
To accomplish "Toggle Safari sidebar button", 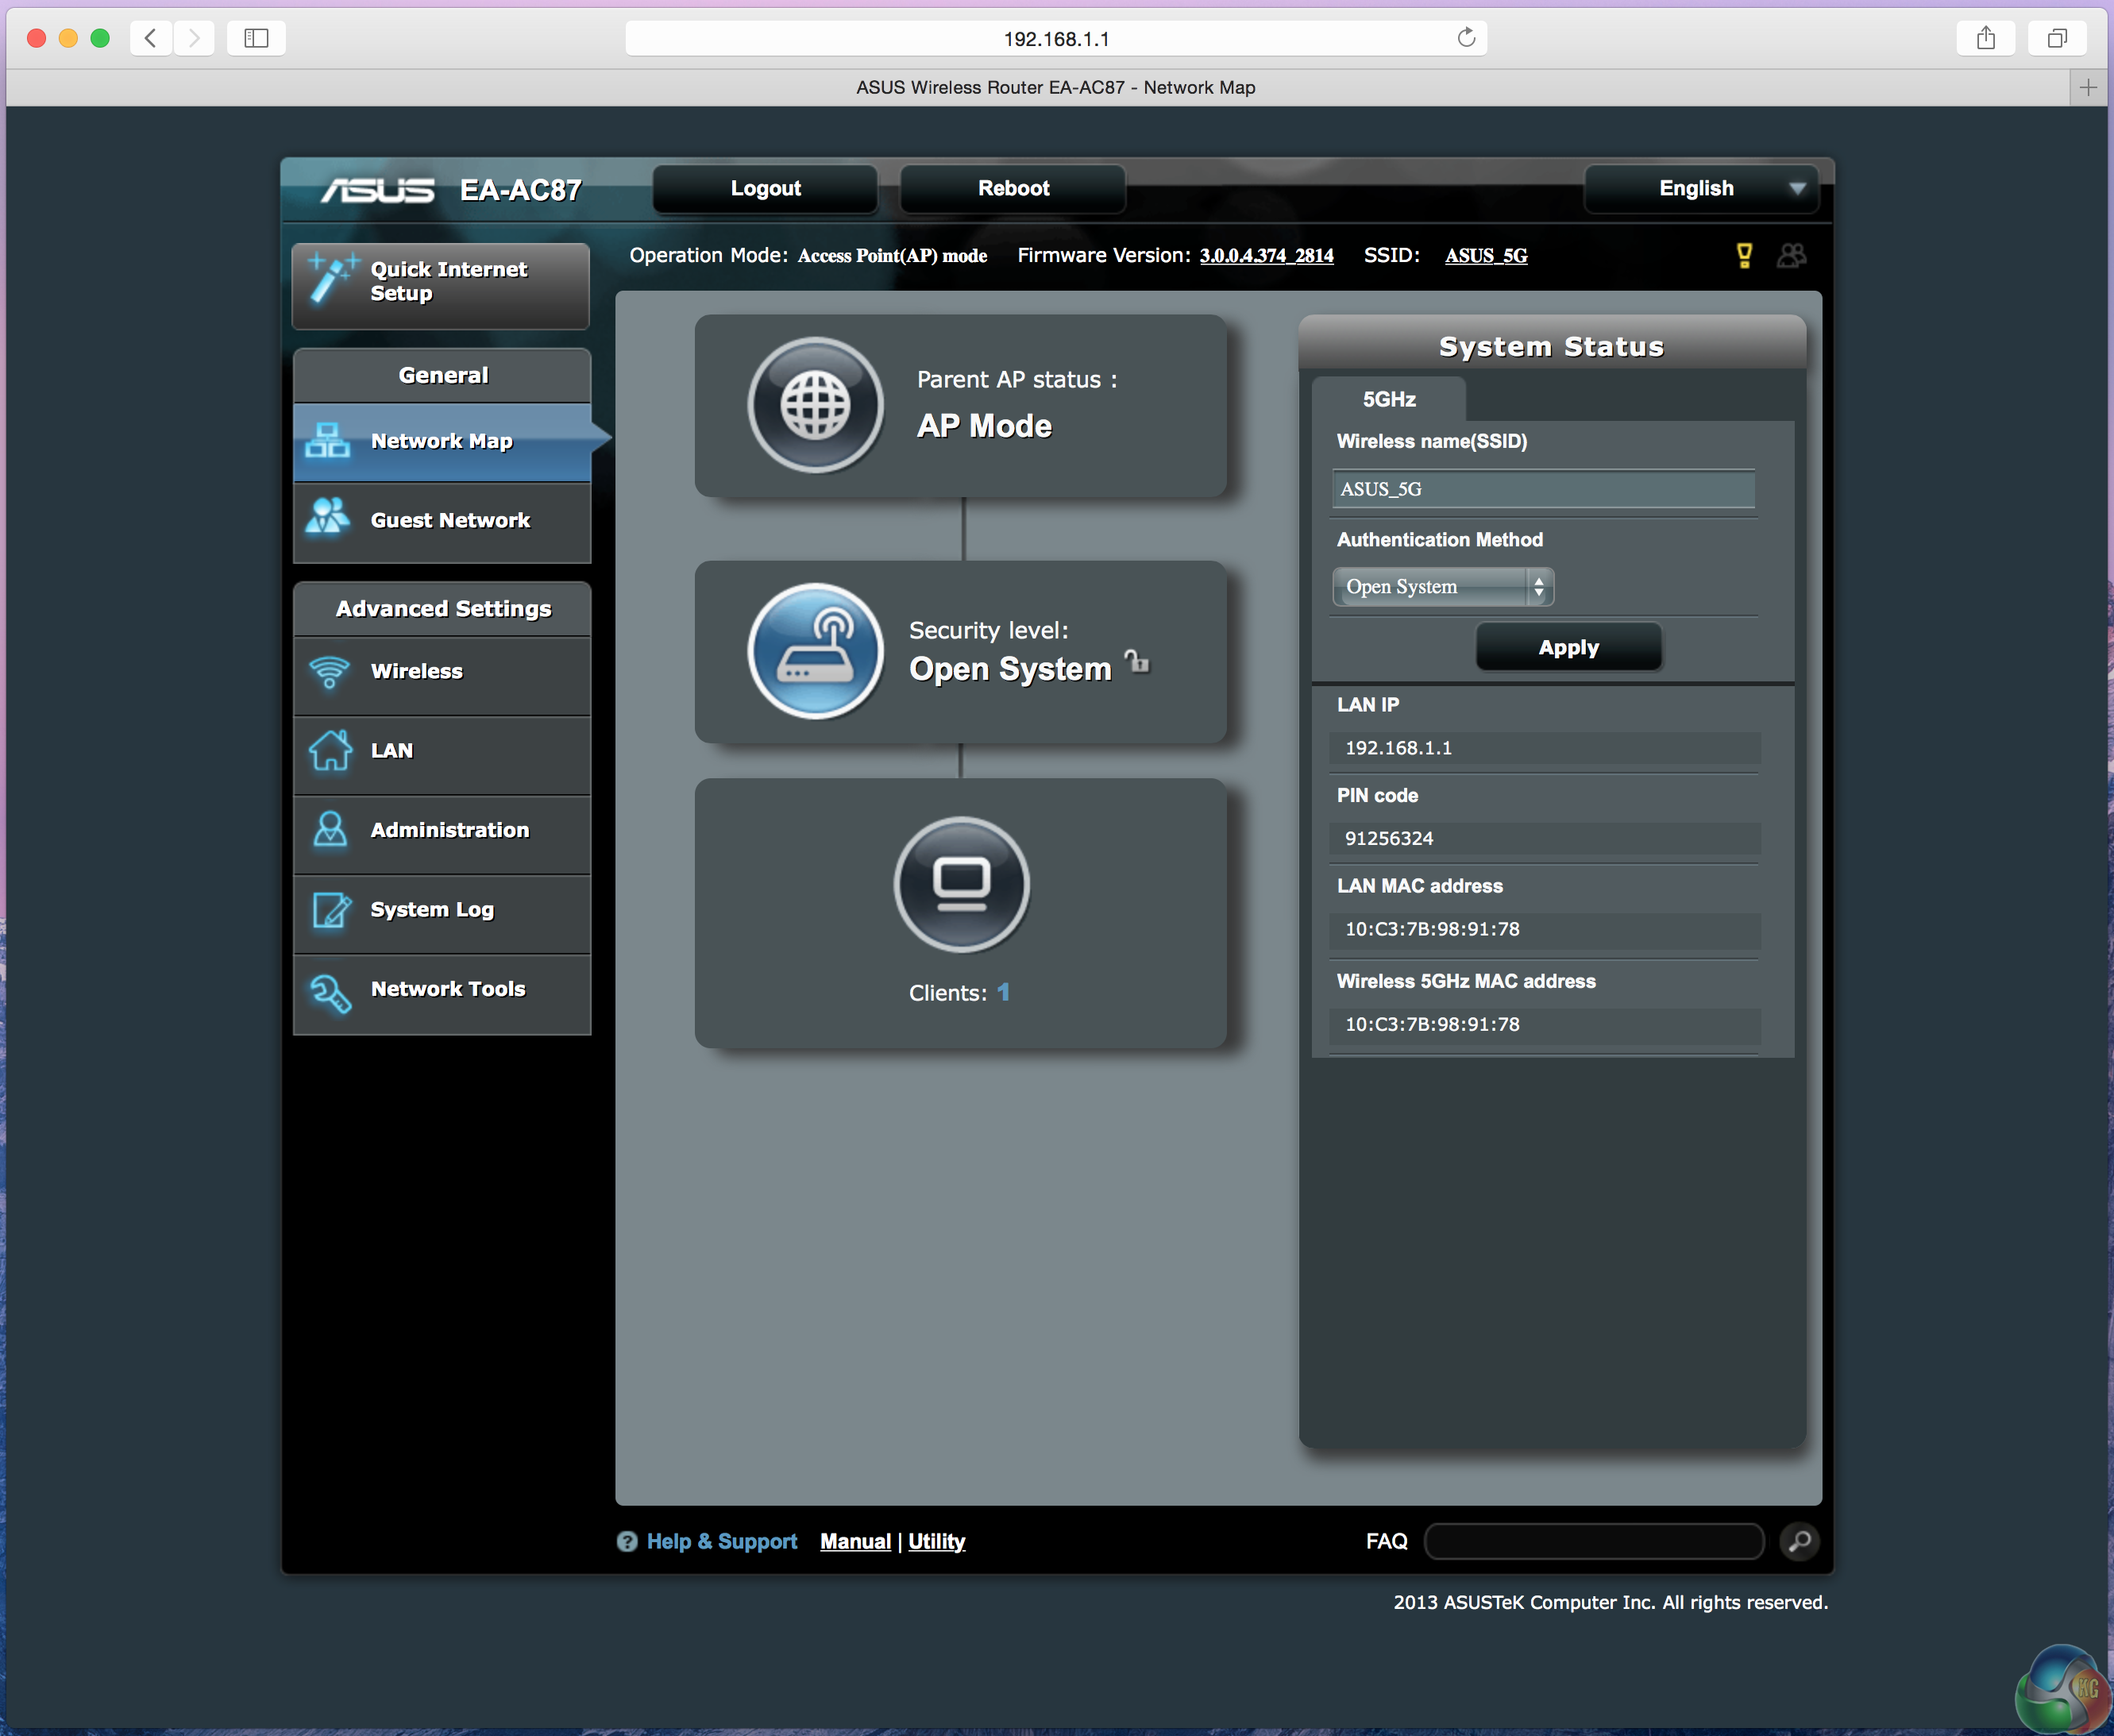I will (x=256, y=38).
